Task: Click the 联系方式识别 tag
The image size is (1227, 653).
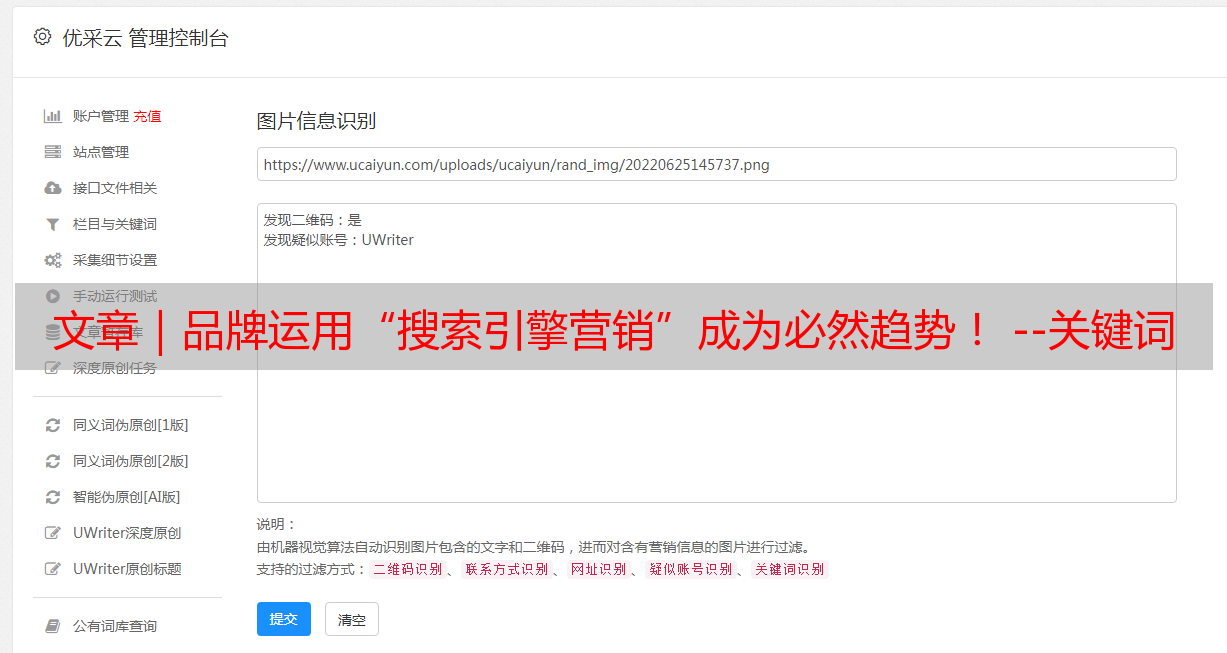Action: [506, 569]
